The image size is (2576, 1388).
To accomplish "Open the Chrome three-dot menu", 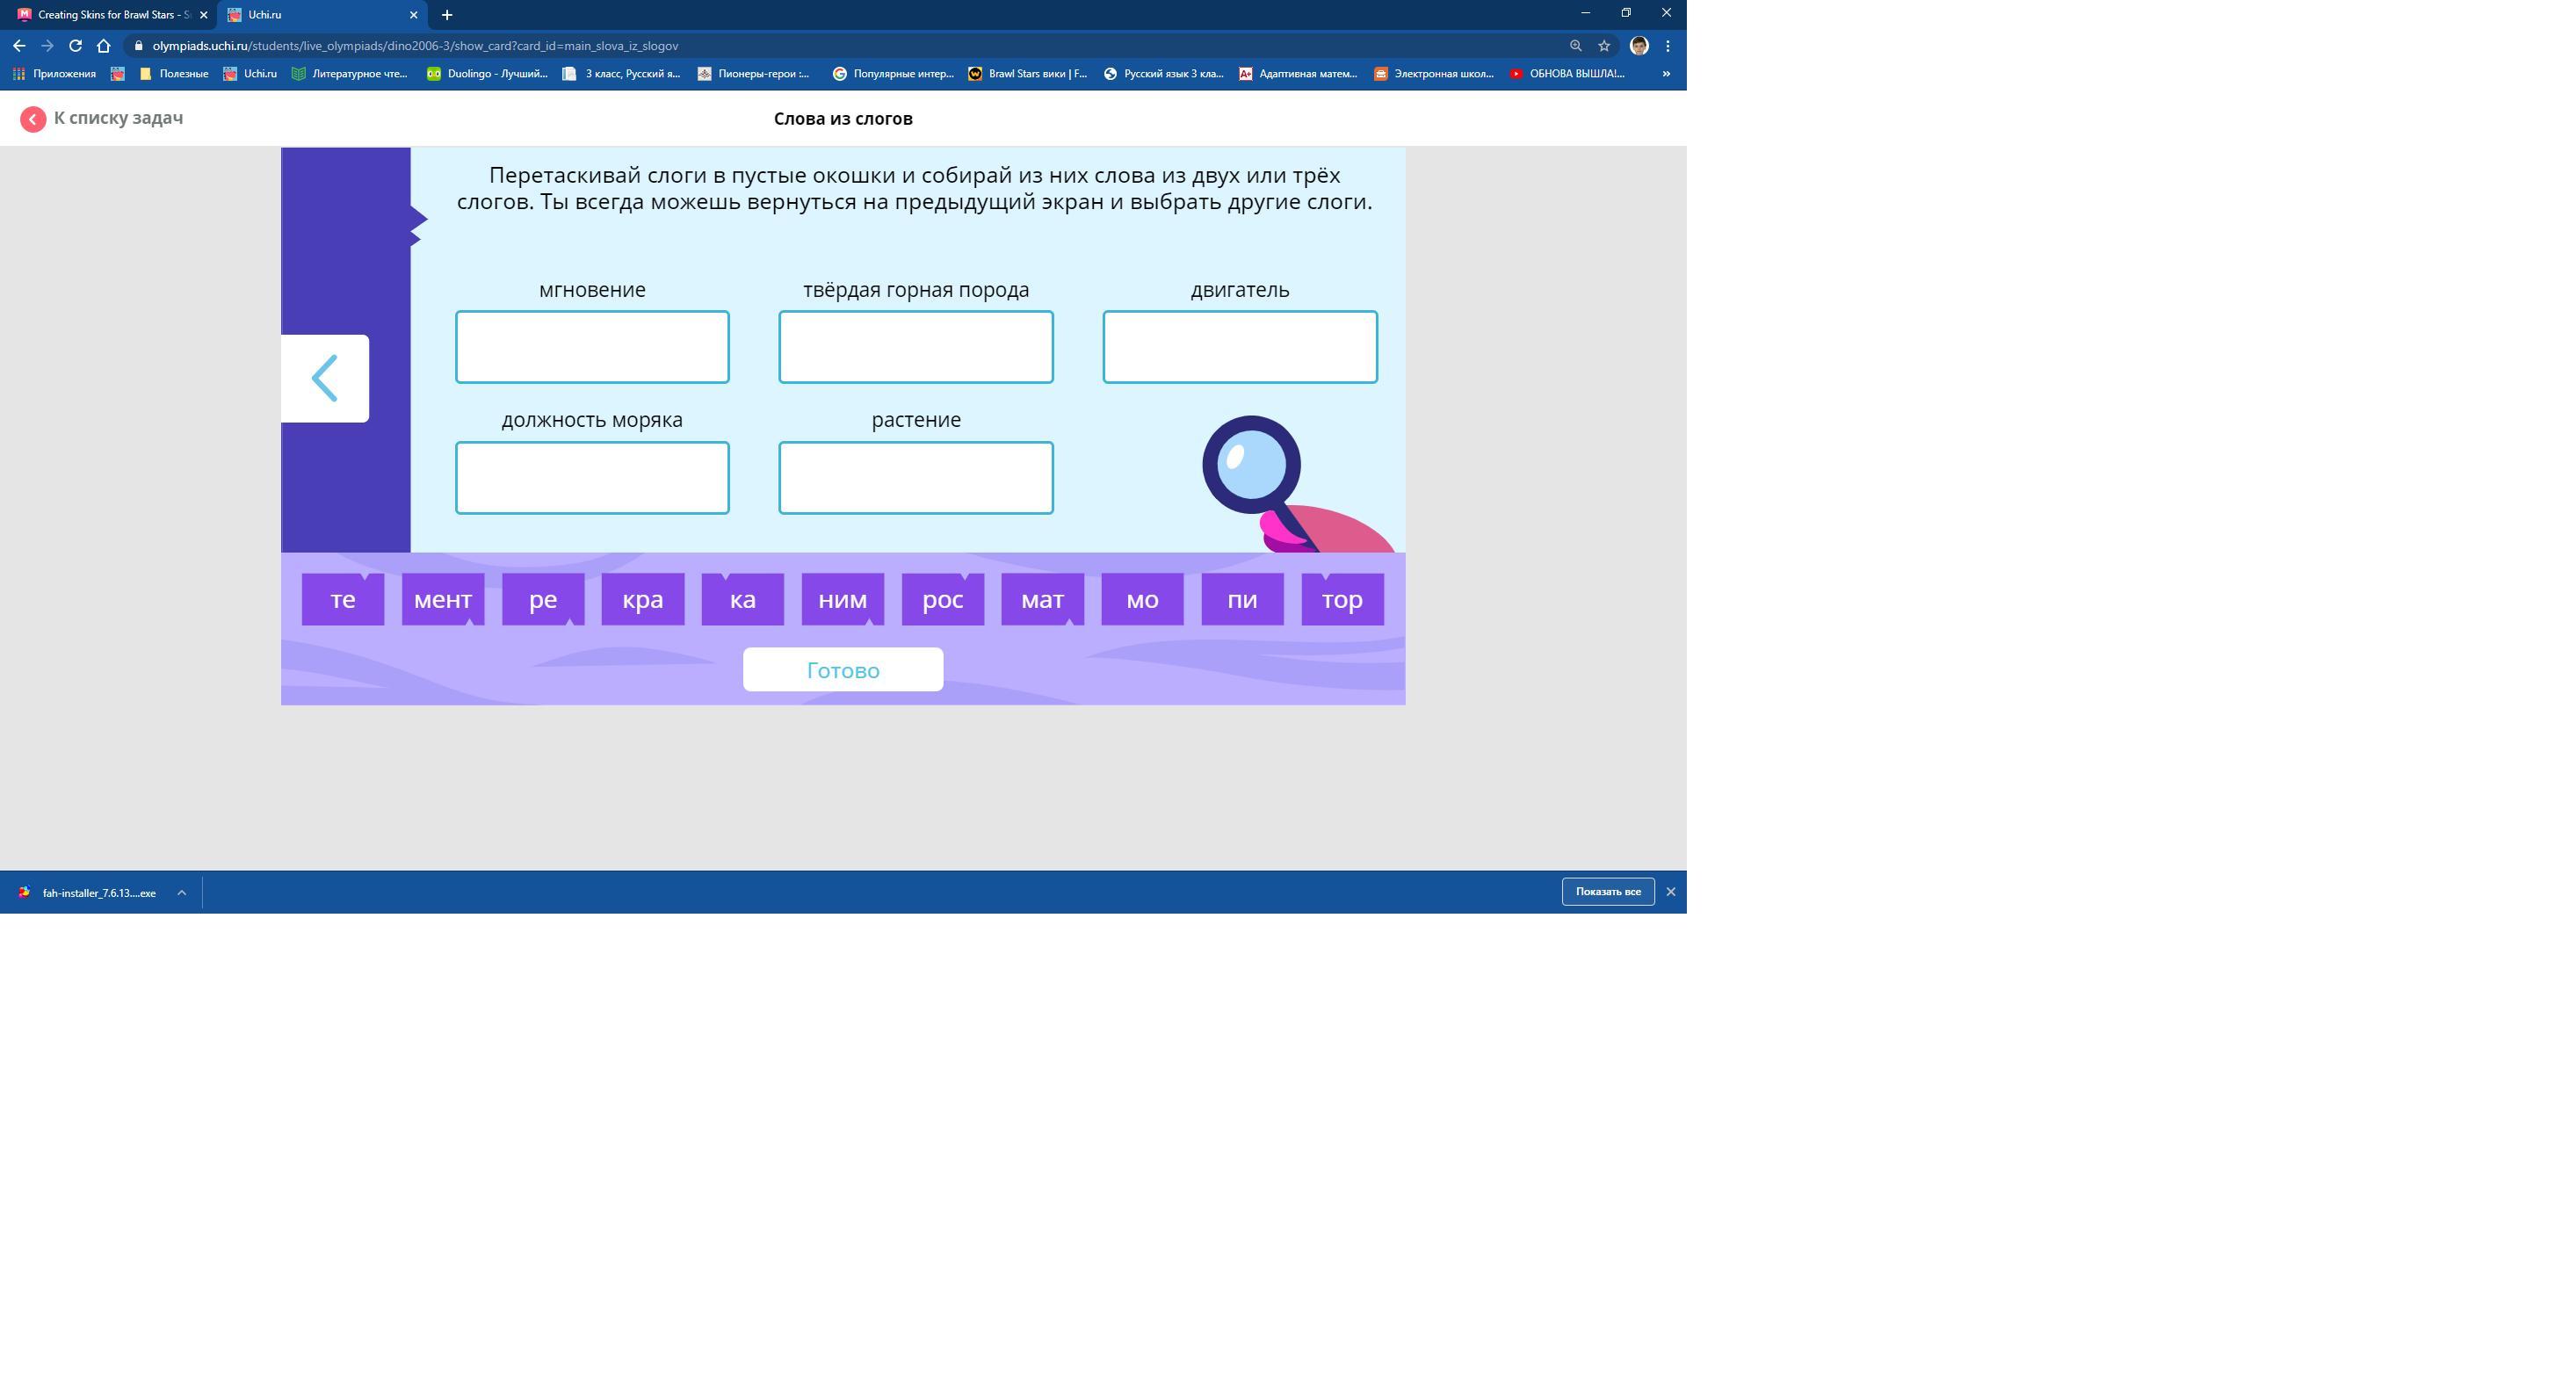I will tap(1667, 46).
